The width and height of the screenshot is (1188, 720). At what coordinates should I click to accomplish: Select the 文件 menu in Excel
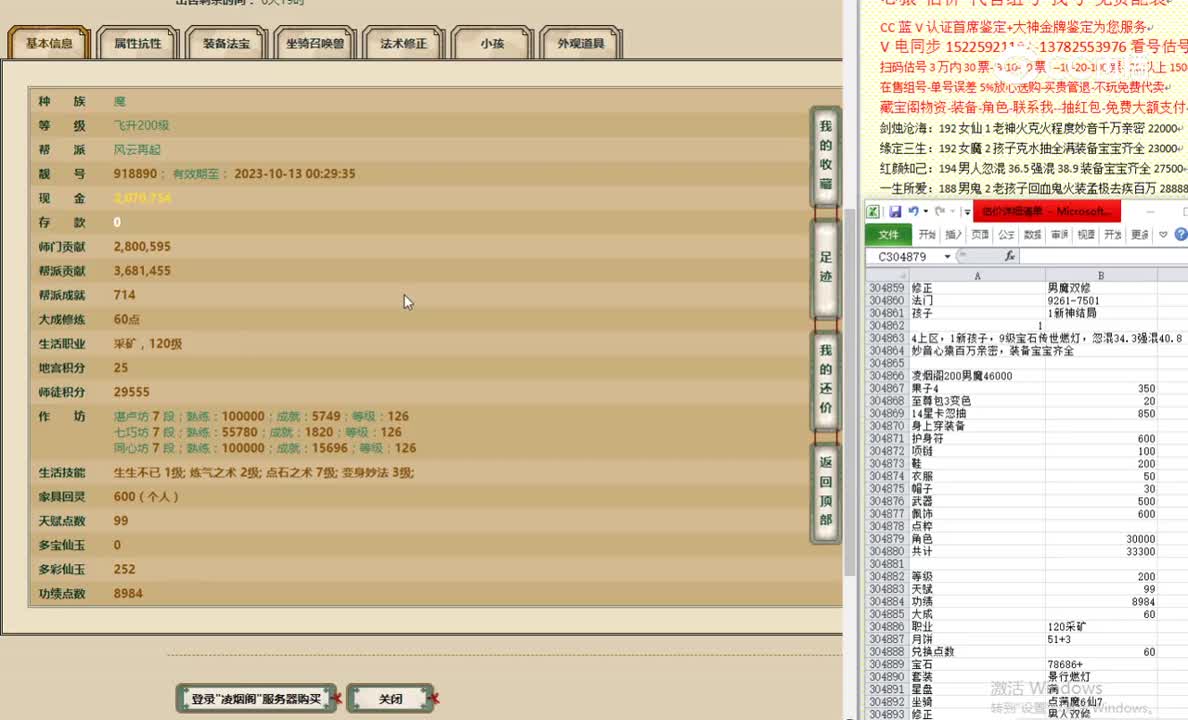point(888,235)
